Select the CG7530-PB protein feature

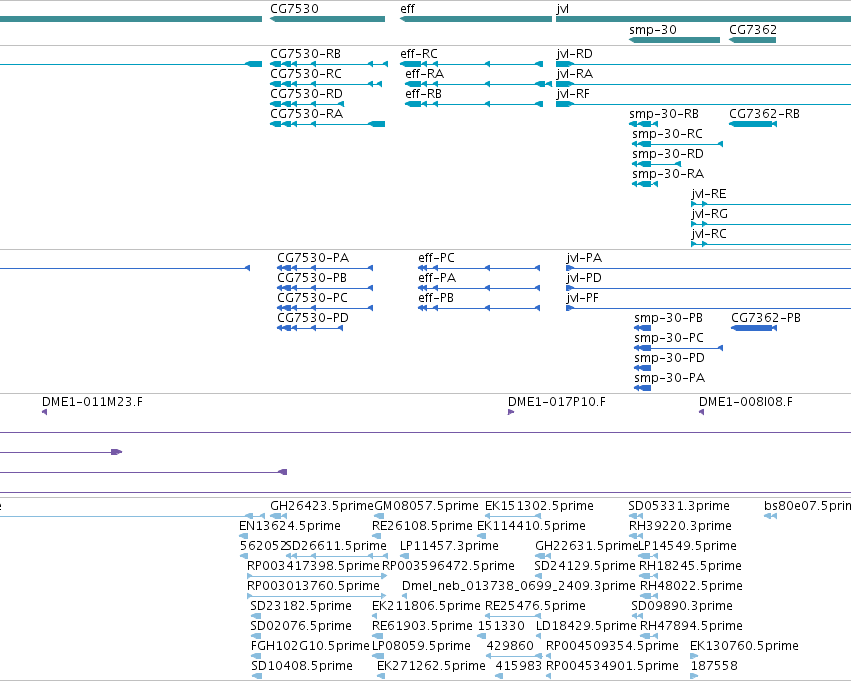pyautogui.click(x=325, y=288)
